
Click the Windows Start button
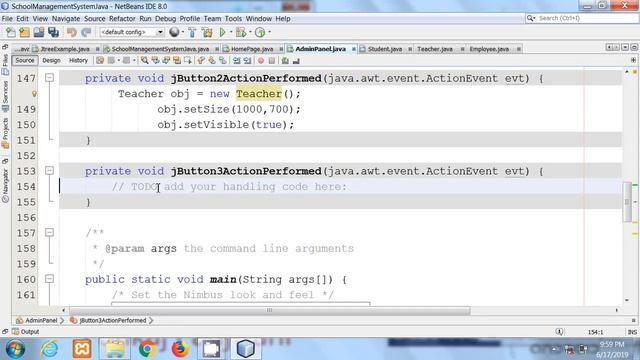pyautogui.click(x=15, y=349)
